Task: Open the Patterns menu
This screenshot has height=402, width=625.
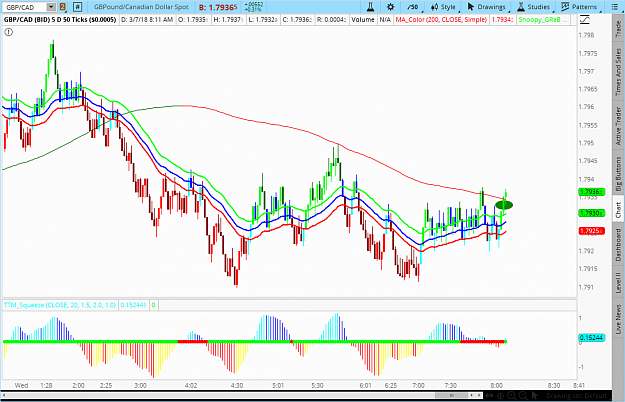Action: coord(579,7)
